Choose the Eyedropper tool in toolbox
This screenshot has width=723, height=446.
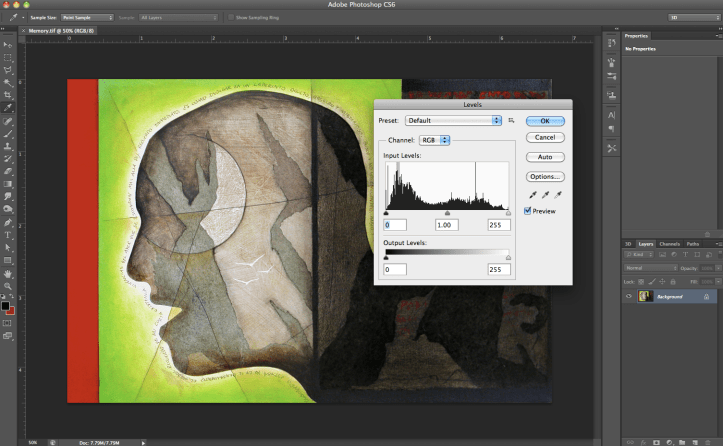8,107
